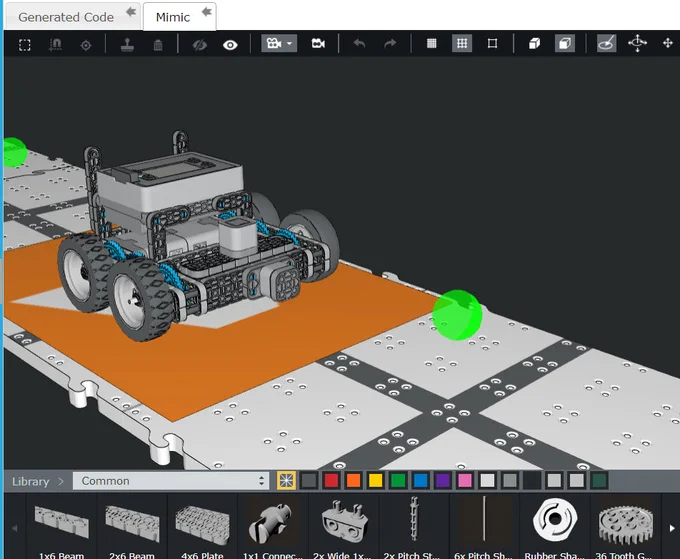Image resolution: width=680 pixels, height=559 pixels.
Task: Select the 2x Pitch Standoff part
Action: coord(414,528)
